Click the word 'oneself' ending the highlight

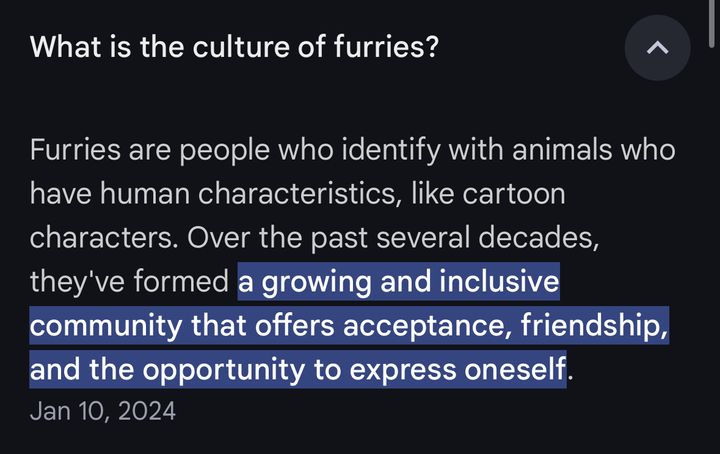click(515, 369)
